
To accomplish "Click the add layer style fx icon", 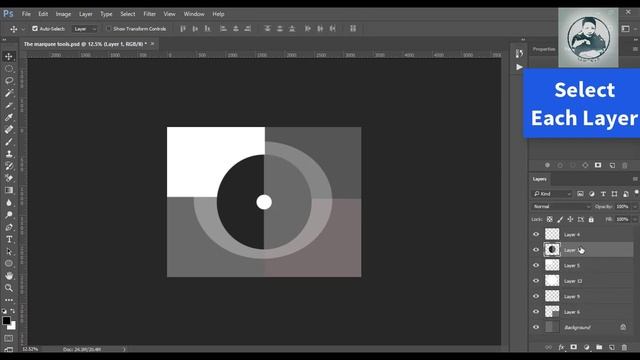I will point(561,347).
